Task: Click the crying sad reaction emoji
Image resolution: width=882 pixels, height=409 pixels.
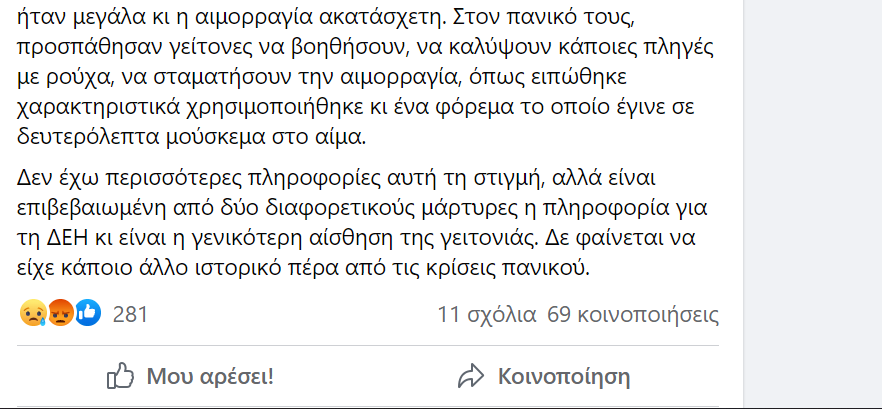Action: click(x=33, y=314)
